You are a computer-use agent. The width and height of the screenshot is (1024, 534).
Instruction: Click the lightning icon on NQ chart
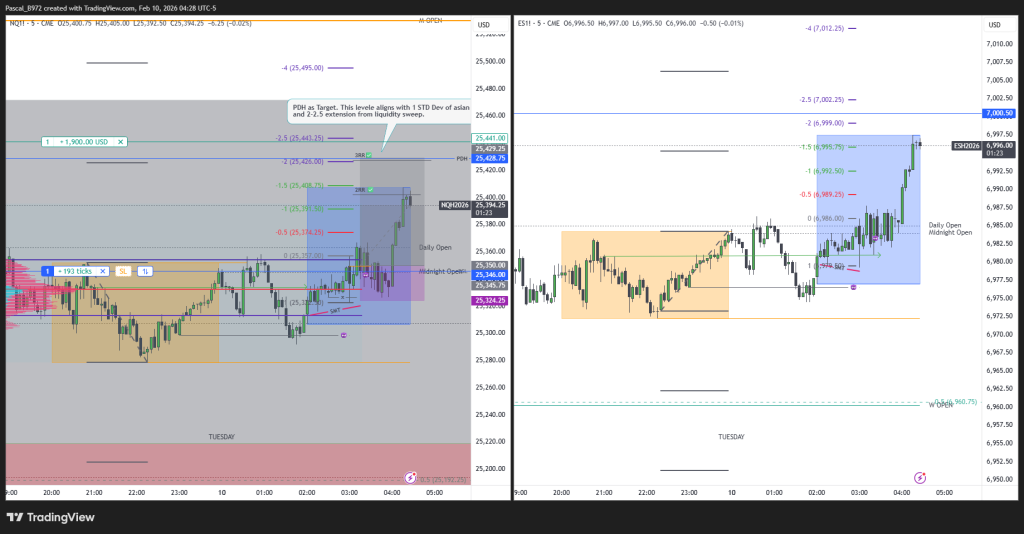click(409, 479)
